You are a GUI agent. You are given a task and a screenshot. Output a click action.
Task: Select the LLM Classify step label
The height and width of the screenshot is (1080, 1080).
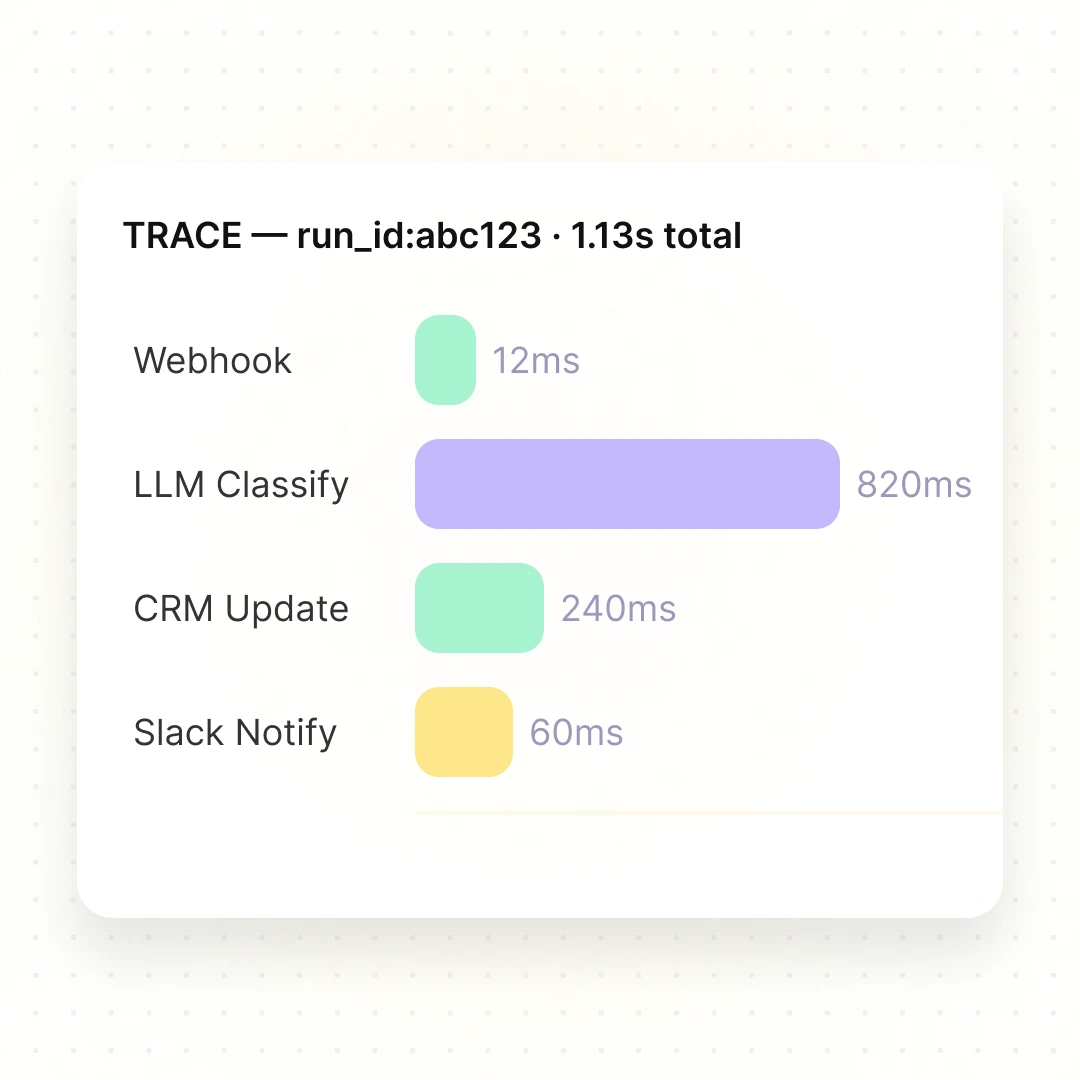(x=241, y=485)
